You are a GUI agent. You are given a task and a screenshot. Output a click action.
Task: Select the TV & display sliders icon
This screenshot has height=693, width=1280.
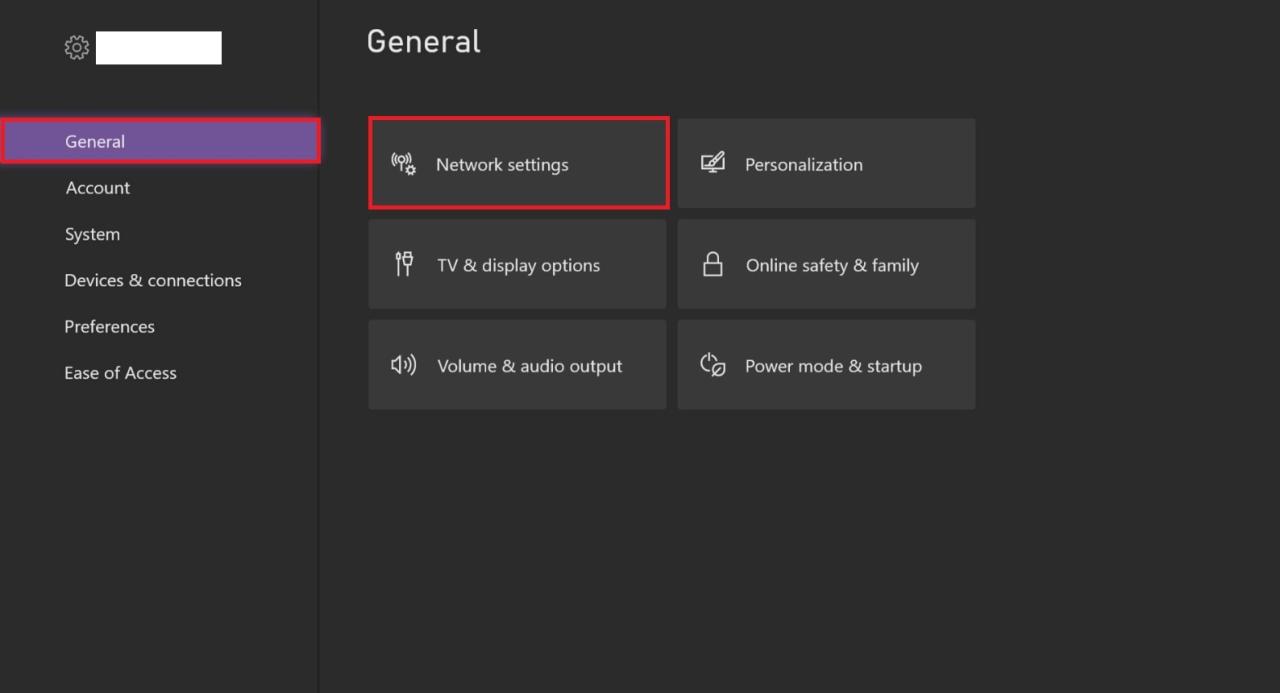pyautogui.click(x=403, y=263)
